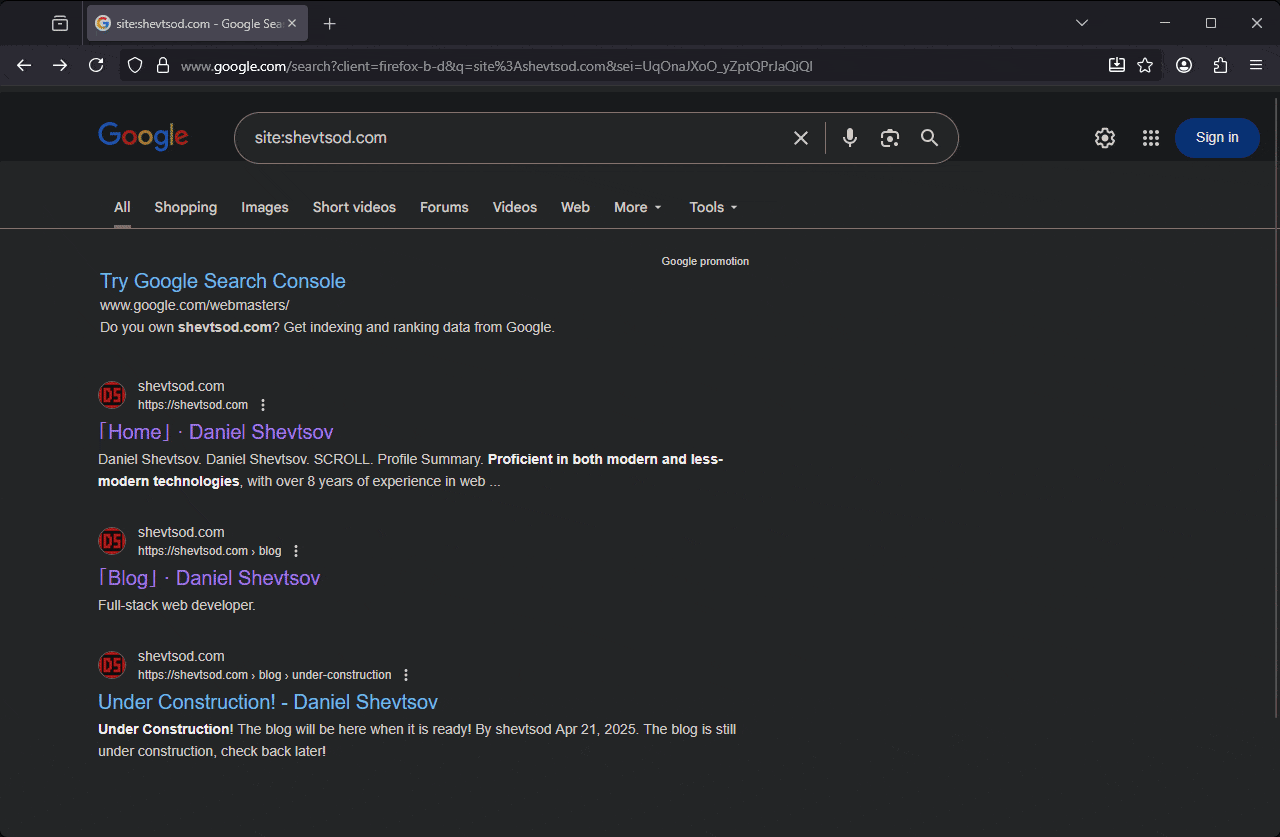Maximize the Firefox window
The height and width of the screenshot is (837, 1280).
1211,23
